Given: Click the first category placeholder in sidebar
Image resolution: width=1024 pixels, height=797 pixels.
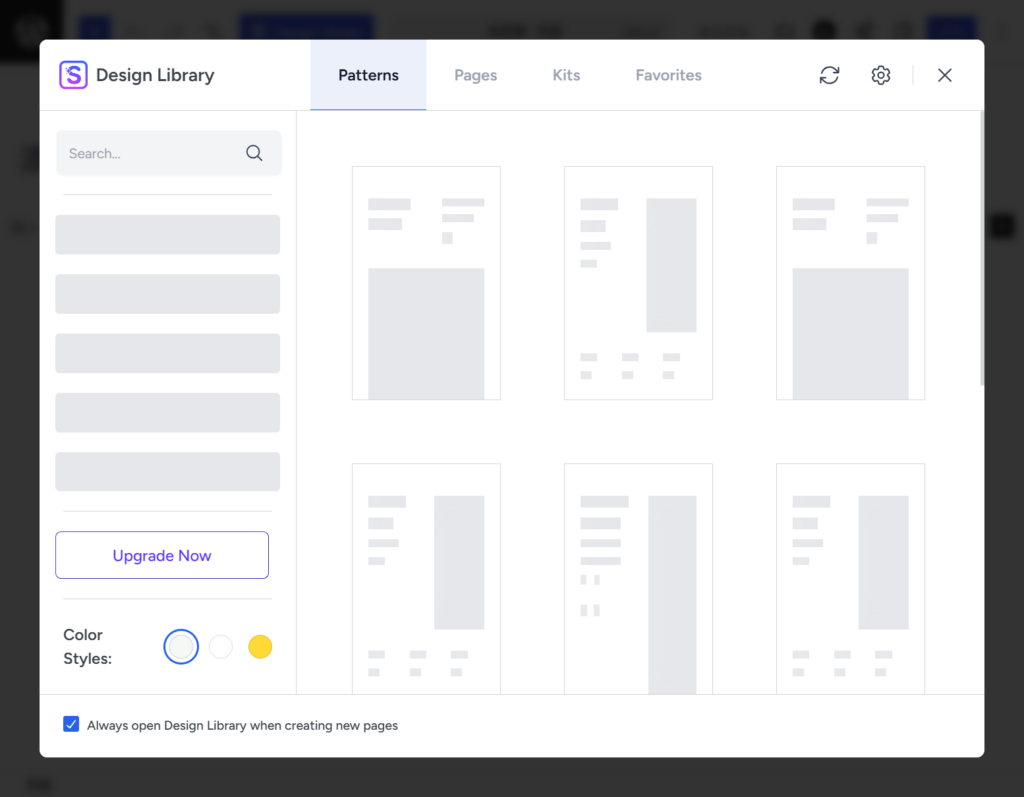Looking at the screenshot, I should [168, 235].
